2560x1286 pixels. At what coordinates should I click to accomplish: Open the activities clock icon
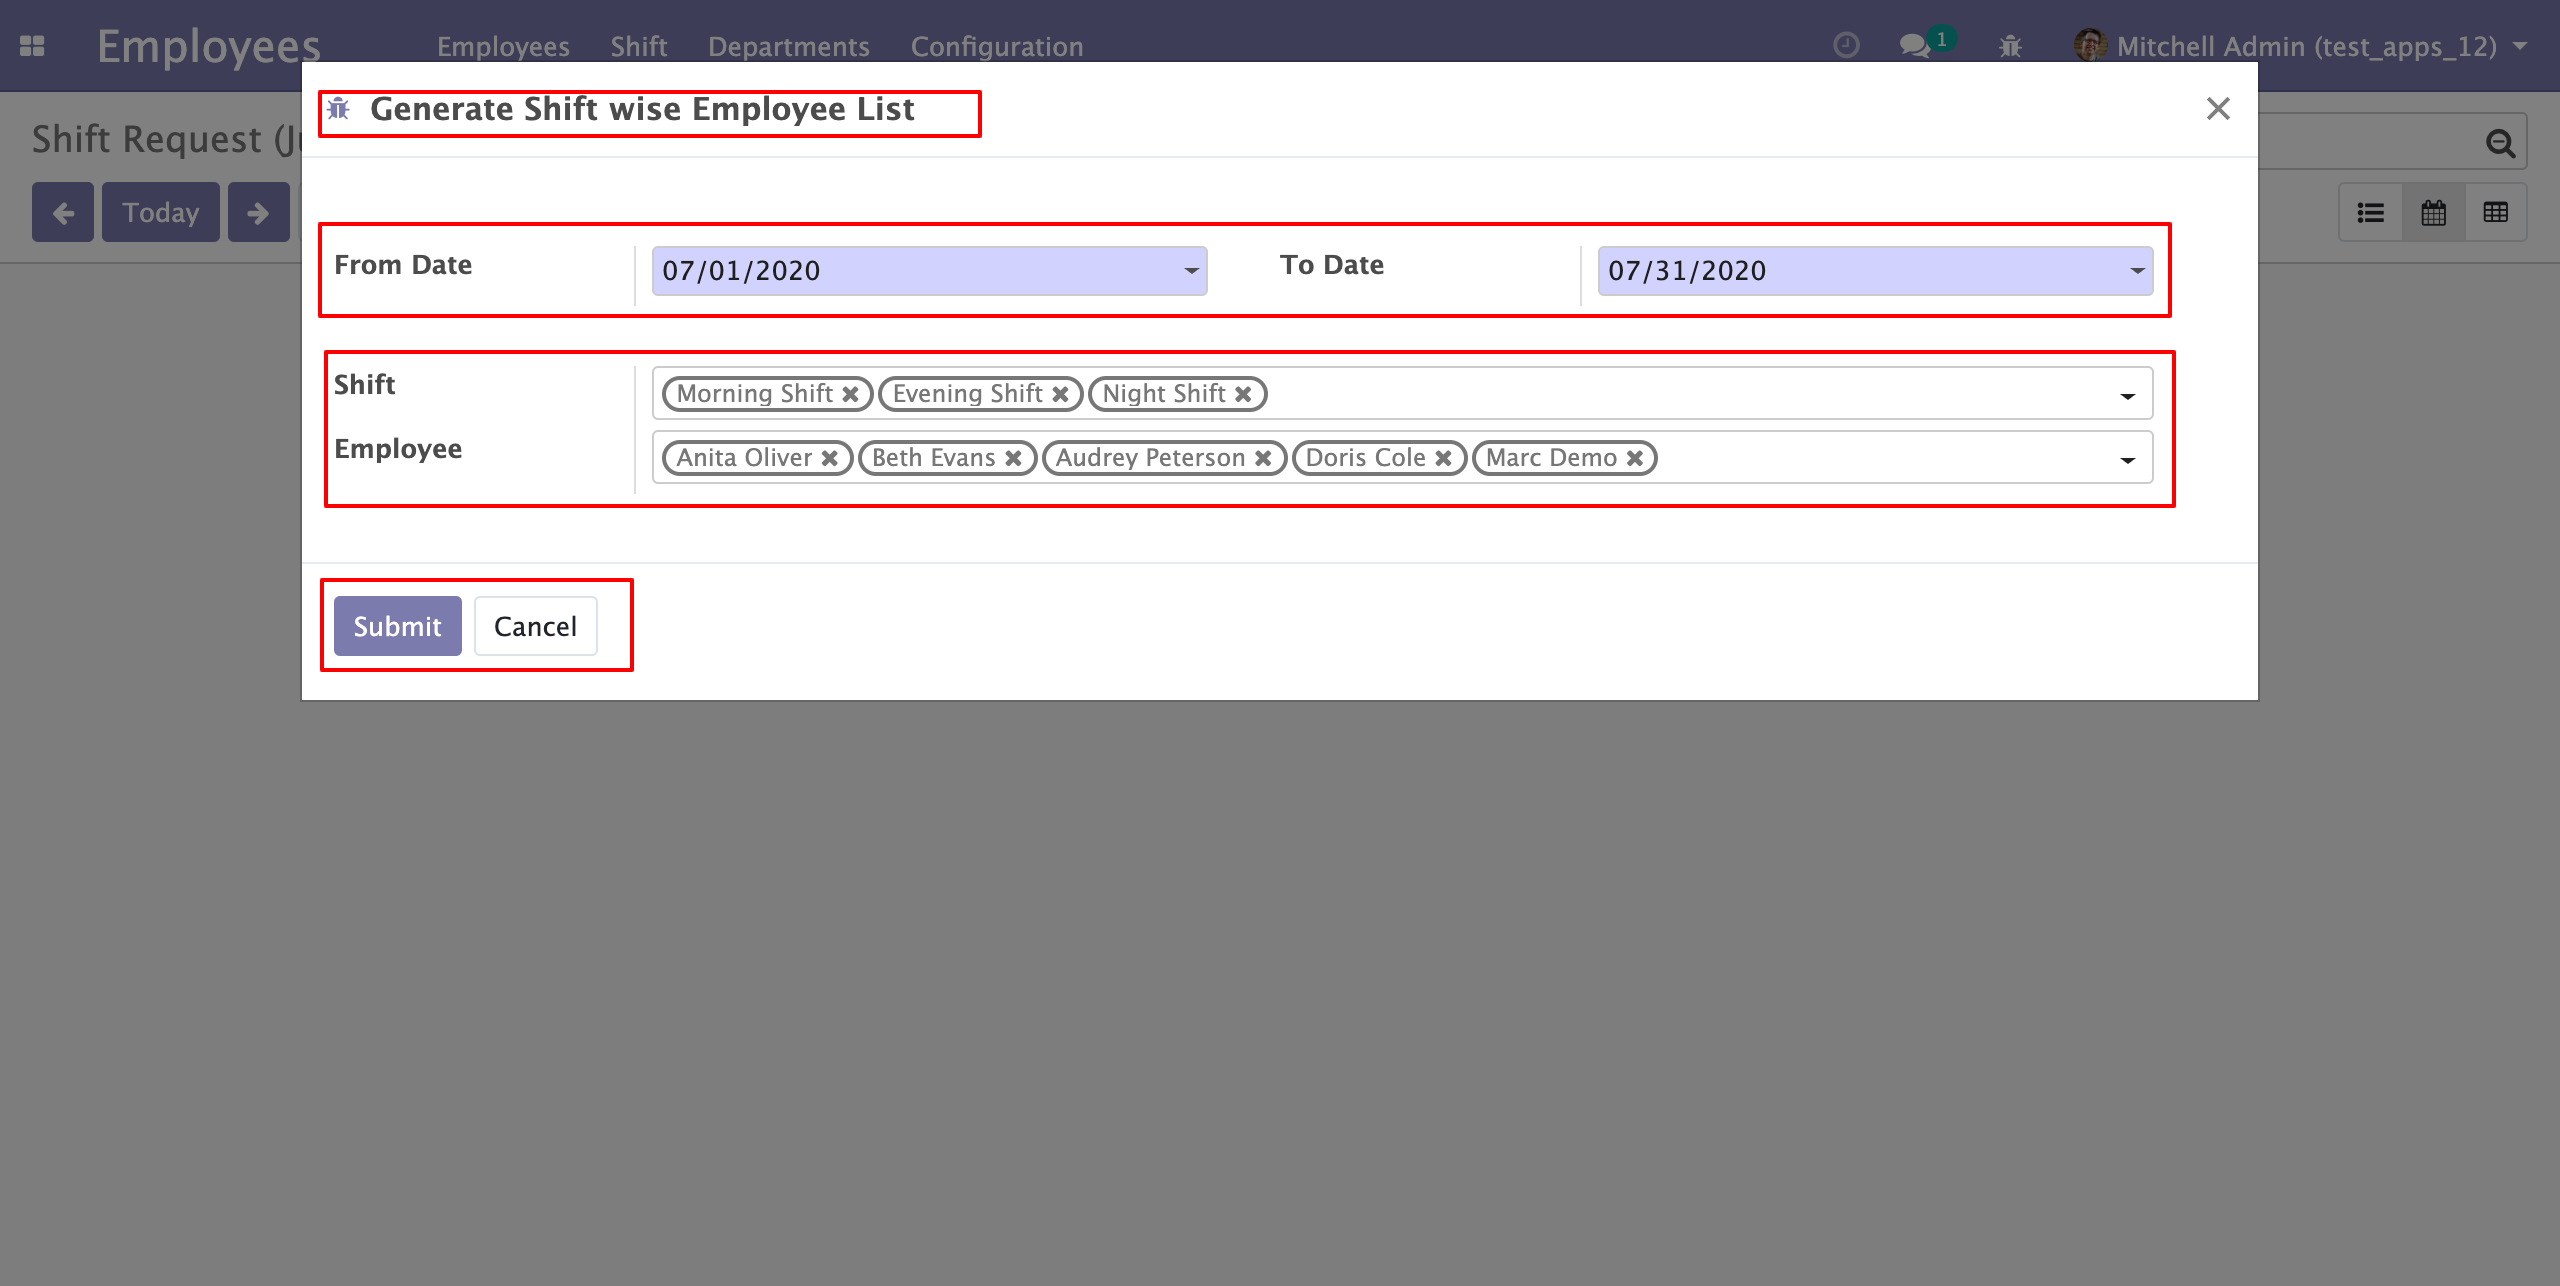(1846, 46)
